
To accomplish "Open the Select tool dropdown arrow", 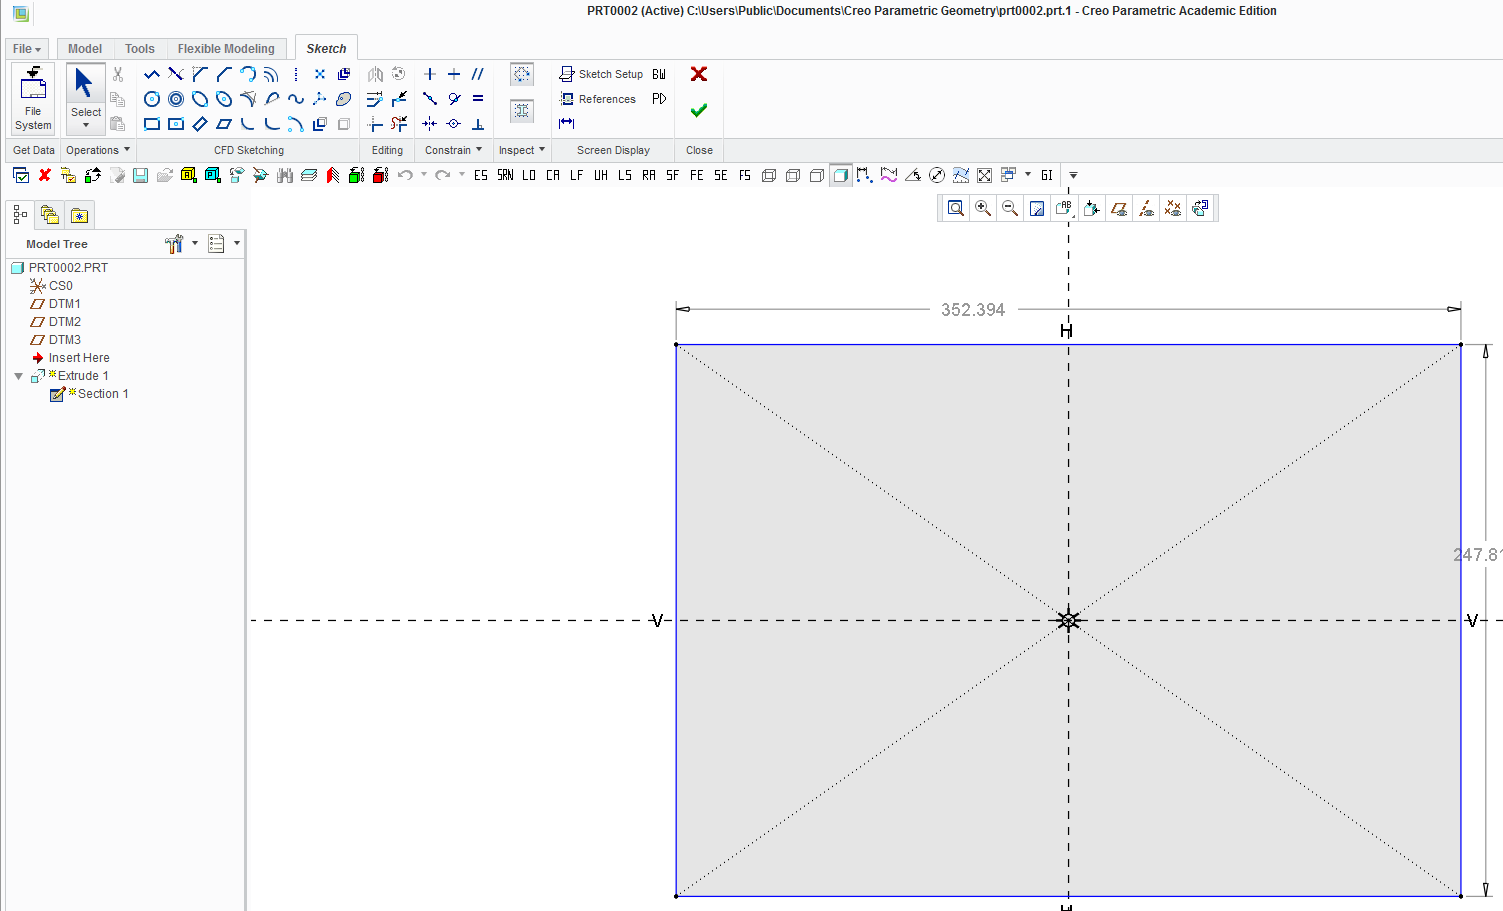I will pyautogui.click(x=86, y=125).
